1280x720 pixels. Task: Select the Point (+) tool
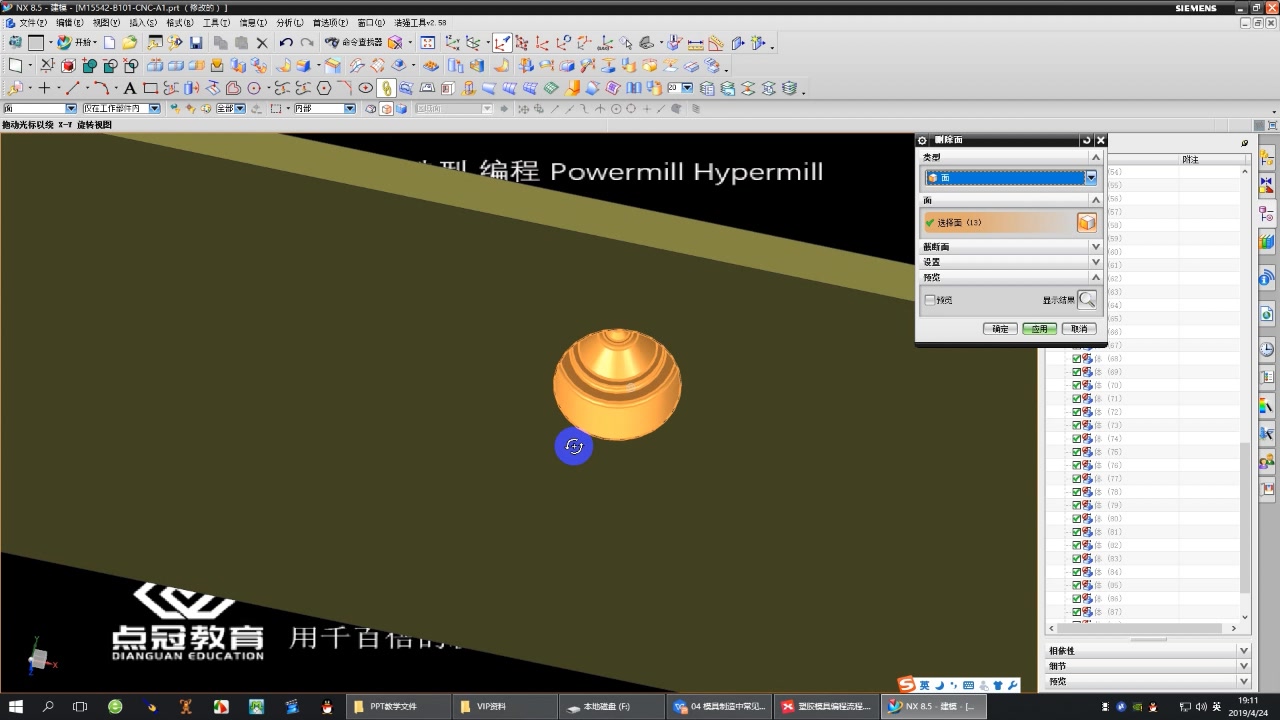pyautogui.click(x=44, y=88)
